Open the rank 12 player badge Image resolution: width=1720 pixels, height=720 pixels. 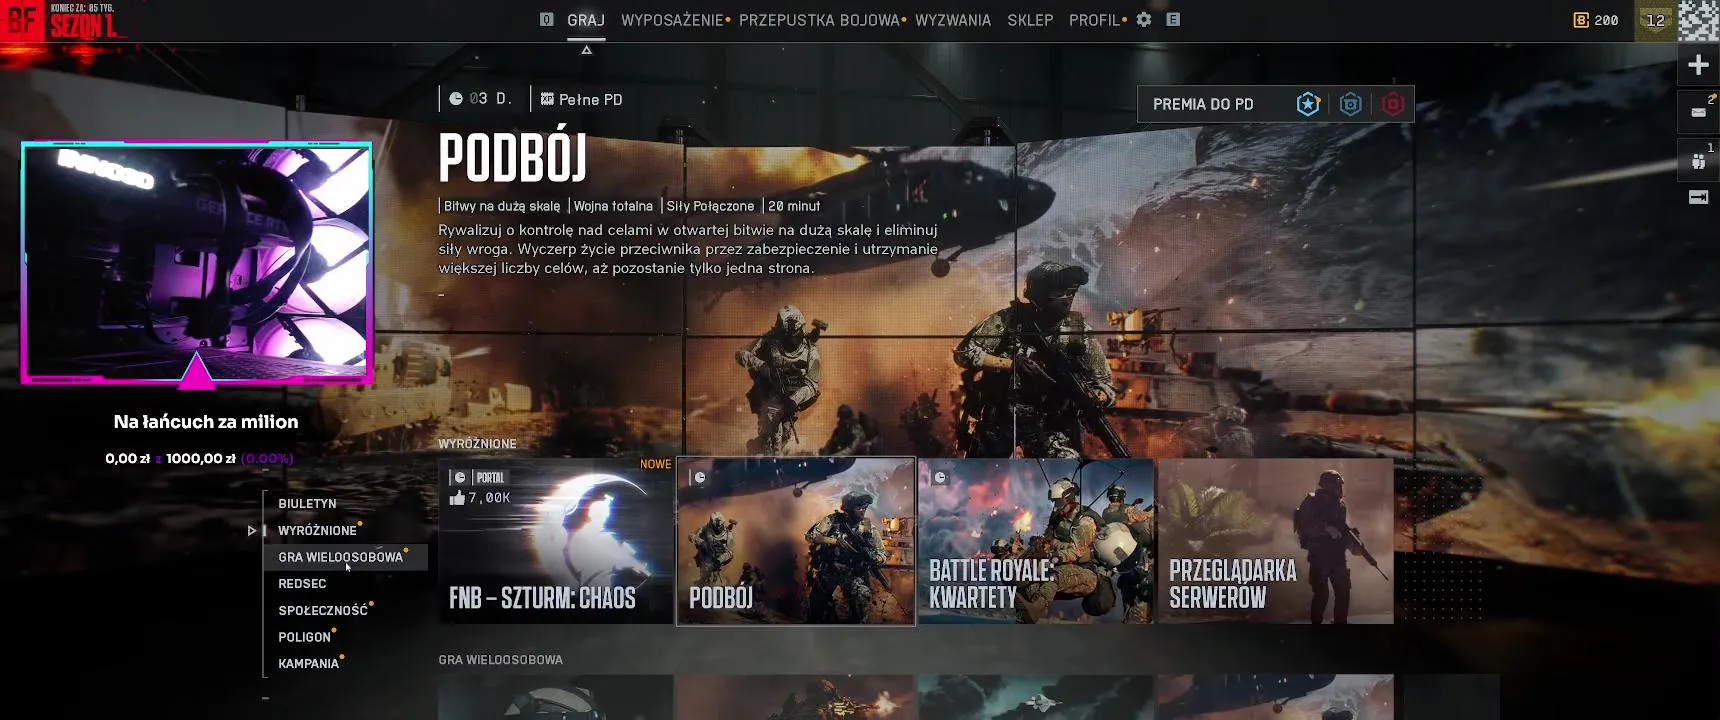tap(1655, 20)
